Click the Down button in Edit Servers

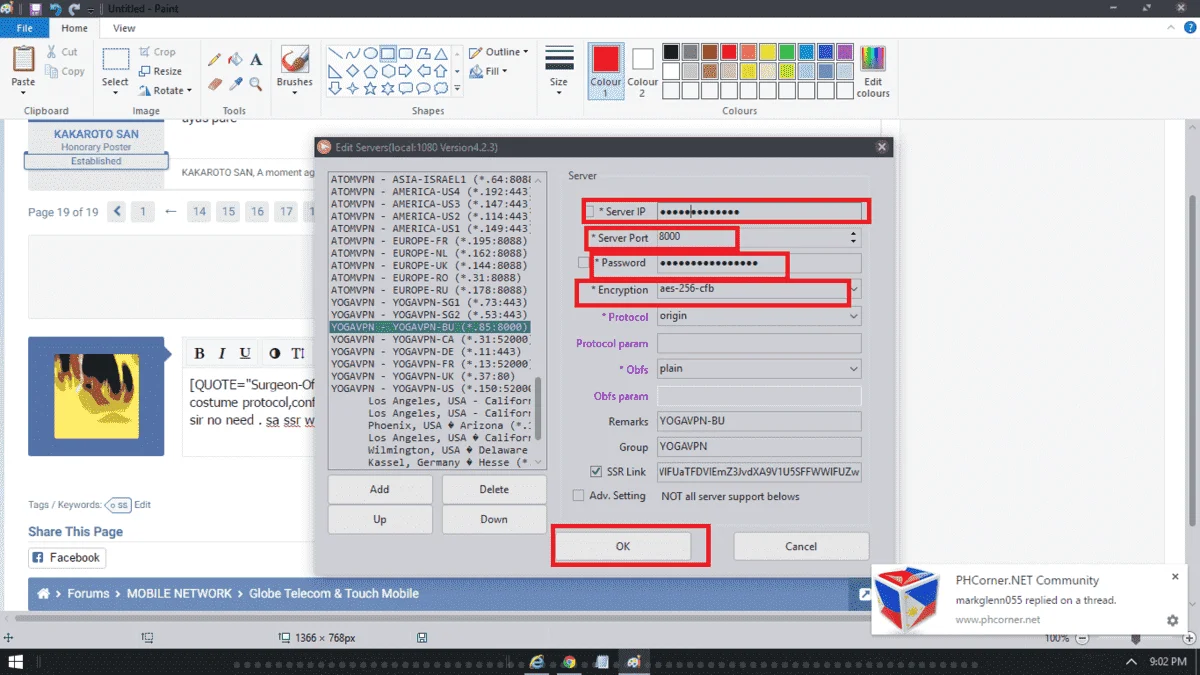click(x=494, y=519)
